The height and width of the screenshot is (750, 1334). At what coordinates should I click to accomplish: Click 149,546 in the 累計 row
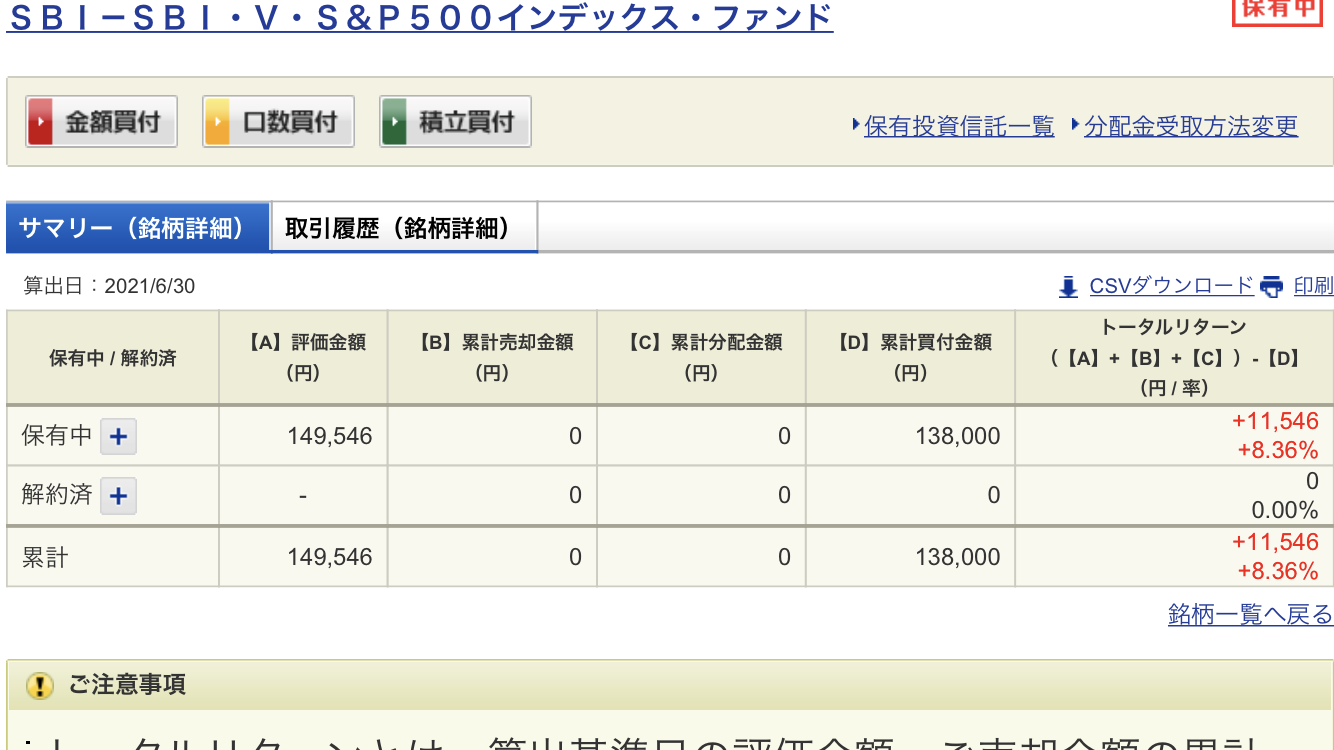(x=330, y=557)
